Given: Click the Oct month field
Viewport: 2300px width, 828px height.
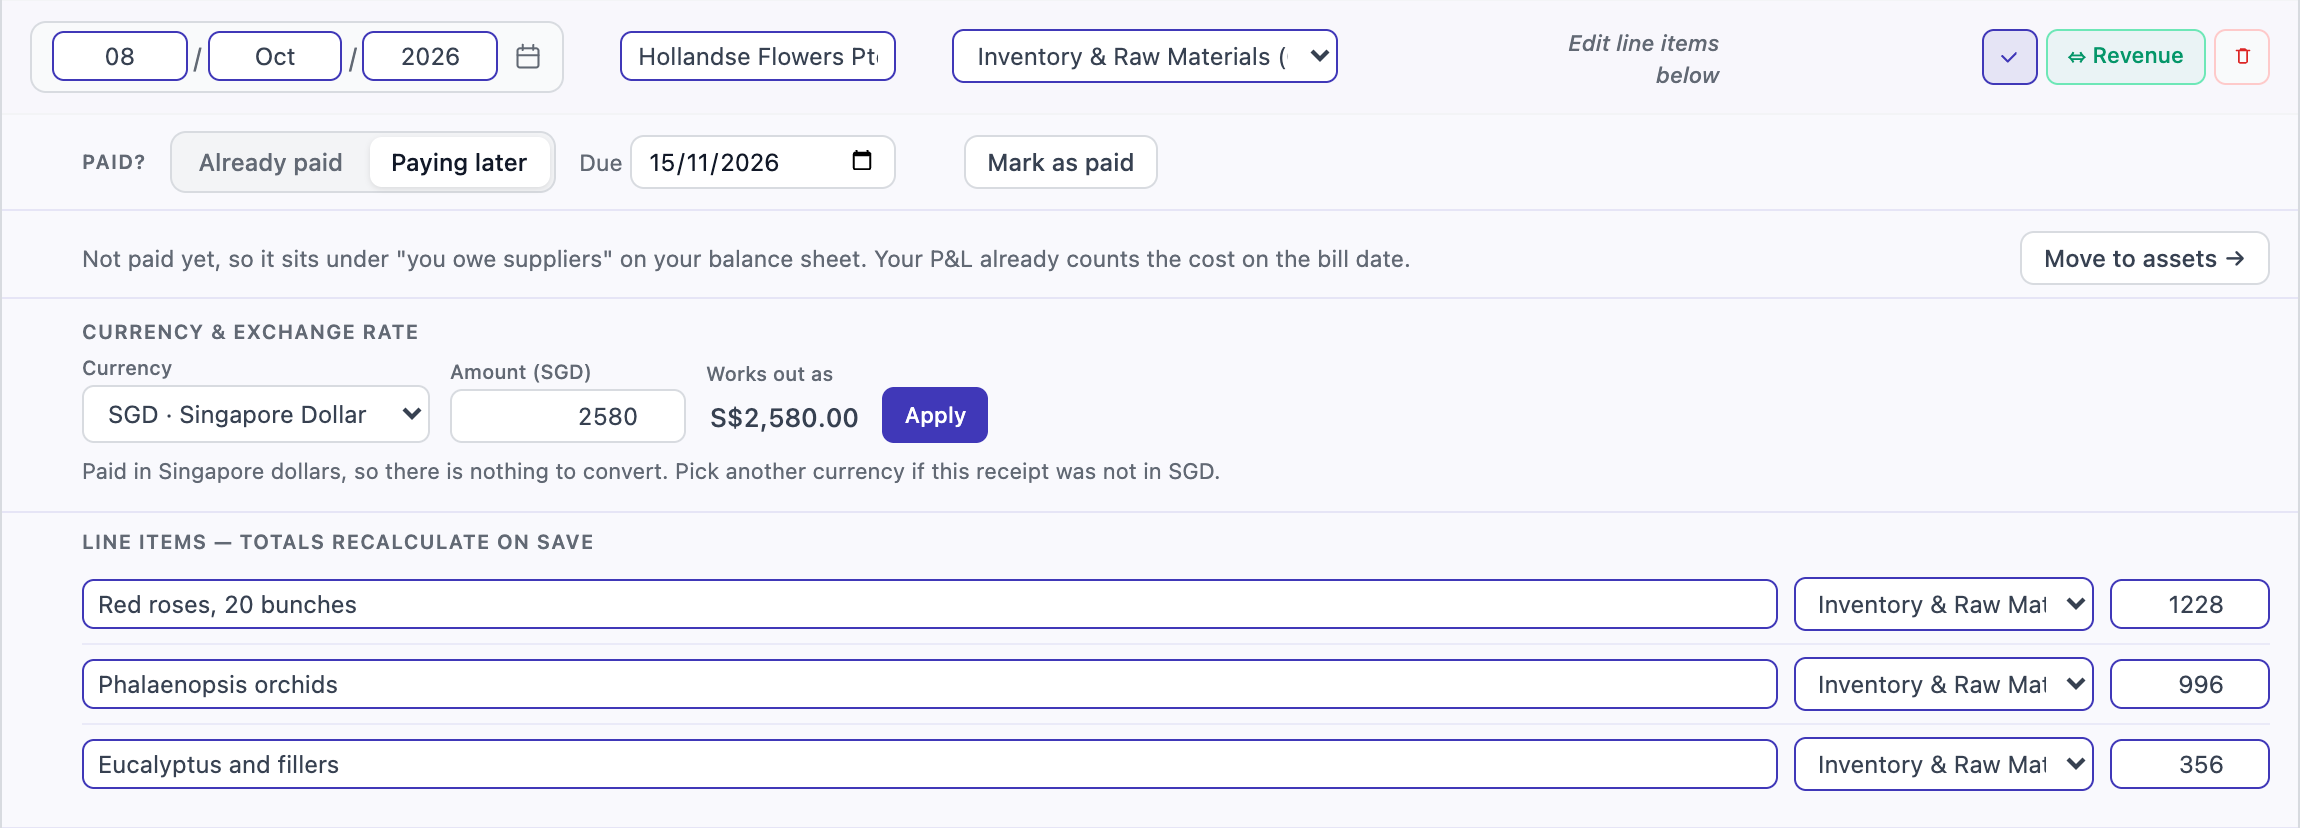Looking at the screenshot, I should tap(275, 56).
